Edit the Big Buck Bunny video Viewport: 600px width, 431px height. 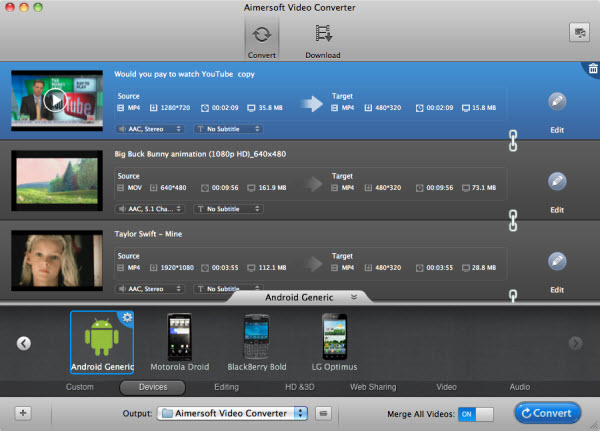(x=557, y=181)
